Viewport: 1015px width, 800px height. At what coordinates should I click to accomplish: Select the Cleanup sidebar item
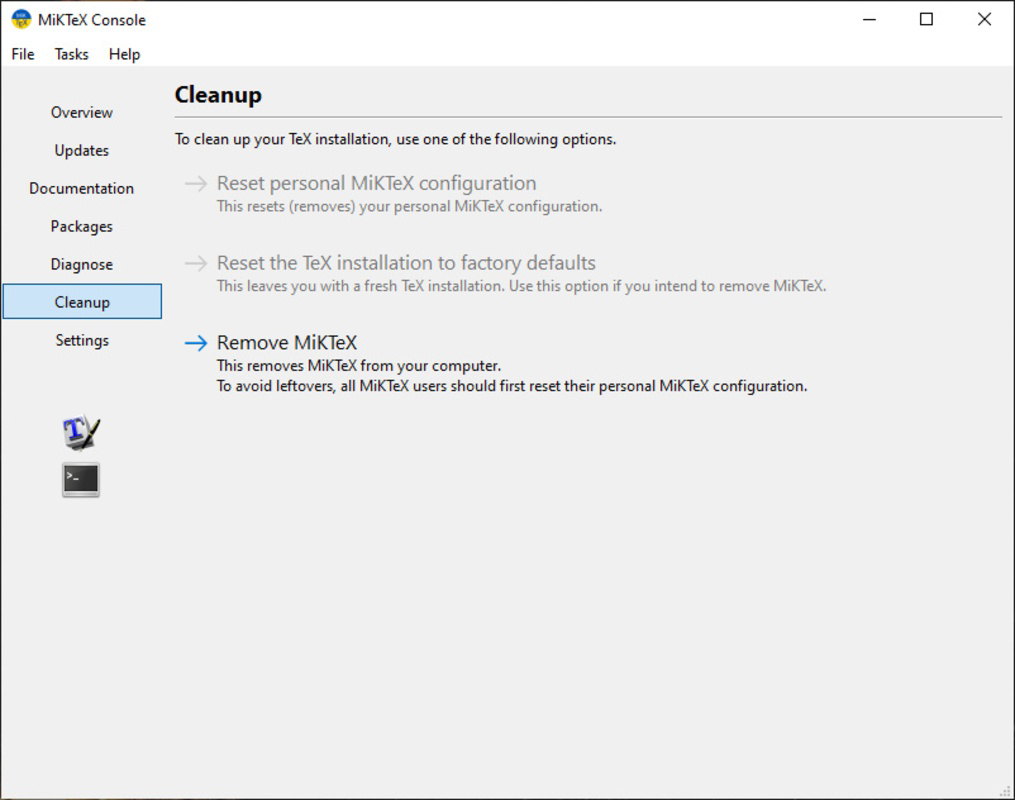(82, 302)
